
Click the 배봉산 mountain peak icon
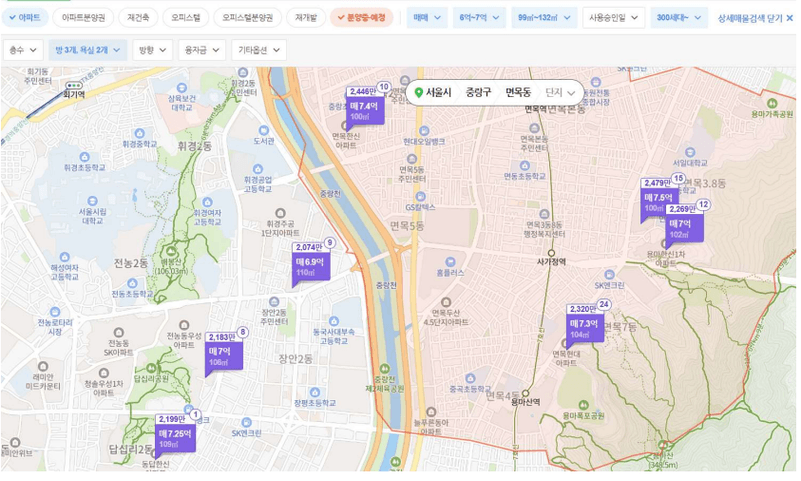pos(170,251)
